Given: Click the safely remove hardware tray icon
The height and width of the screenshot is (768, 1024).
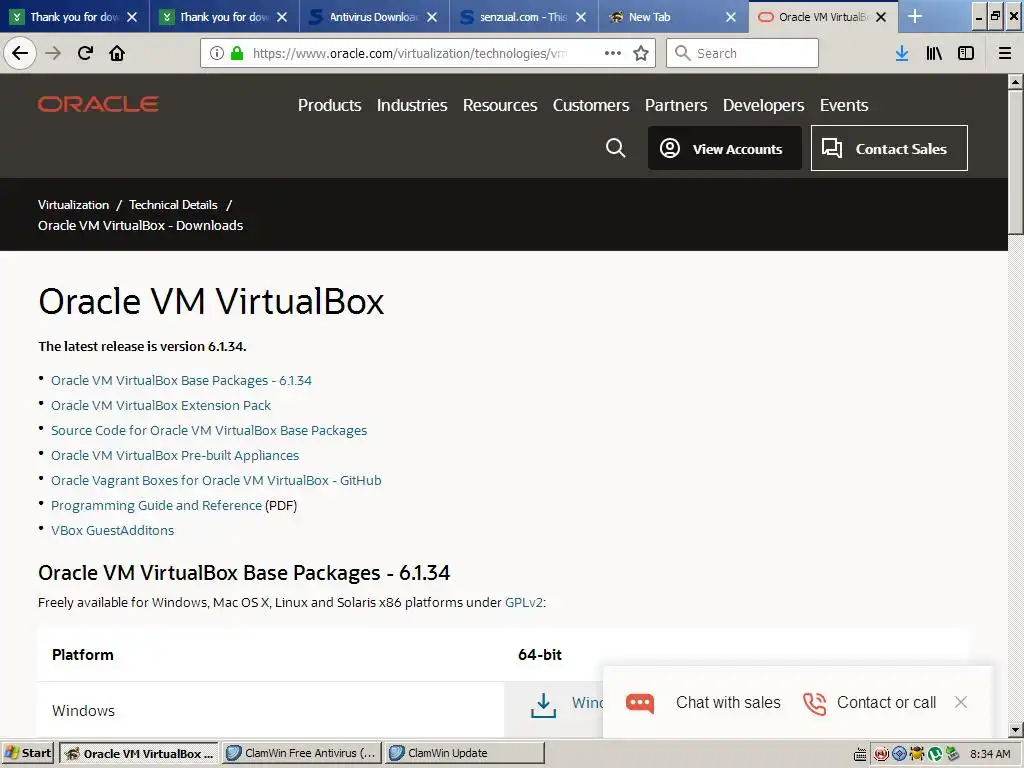Looking at the screenshot, I should point(952,754).
